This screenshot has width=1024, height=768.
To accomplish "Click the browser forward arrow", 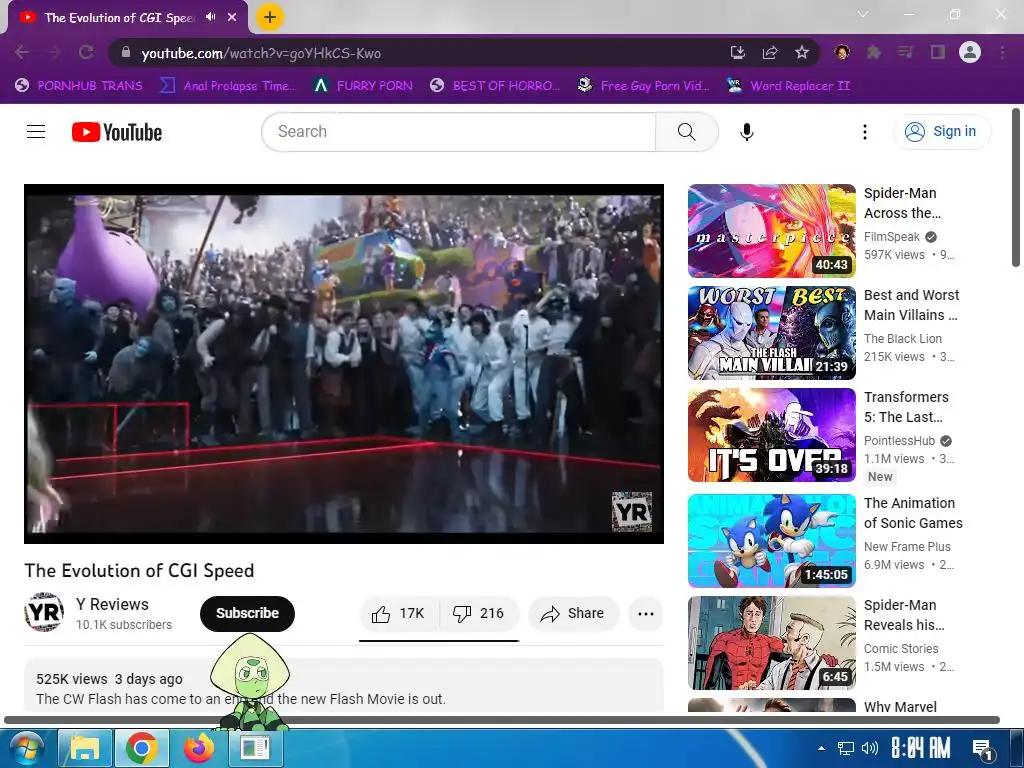I will (54, 52).
